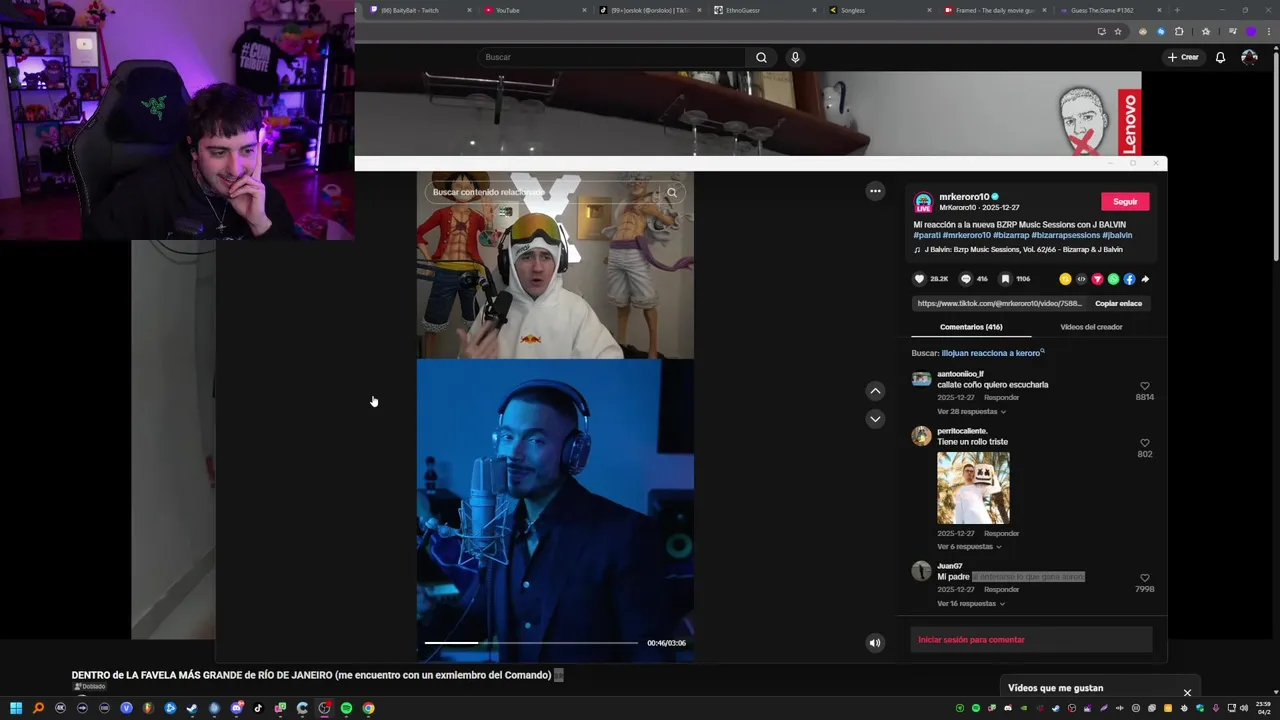Switch to the Songless tab
Image resolution: width=1280 pixels, height=720 pixels.
click(x=880, y=10)
